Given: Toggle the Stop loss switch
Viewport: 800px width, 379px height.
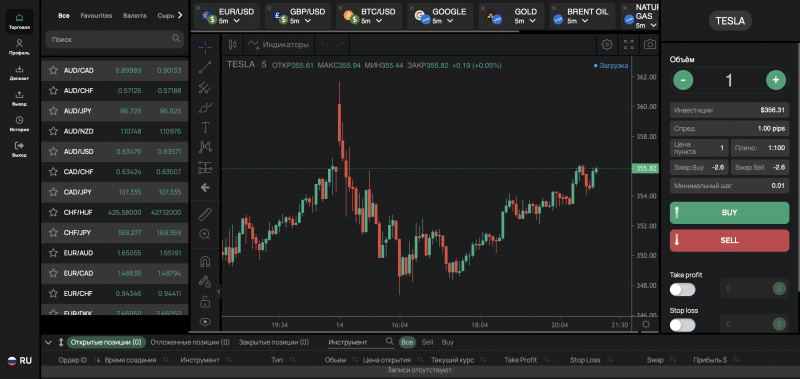Looking at the screenshot, I should [x=682, y=325].
